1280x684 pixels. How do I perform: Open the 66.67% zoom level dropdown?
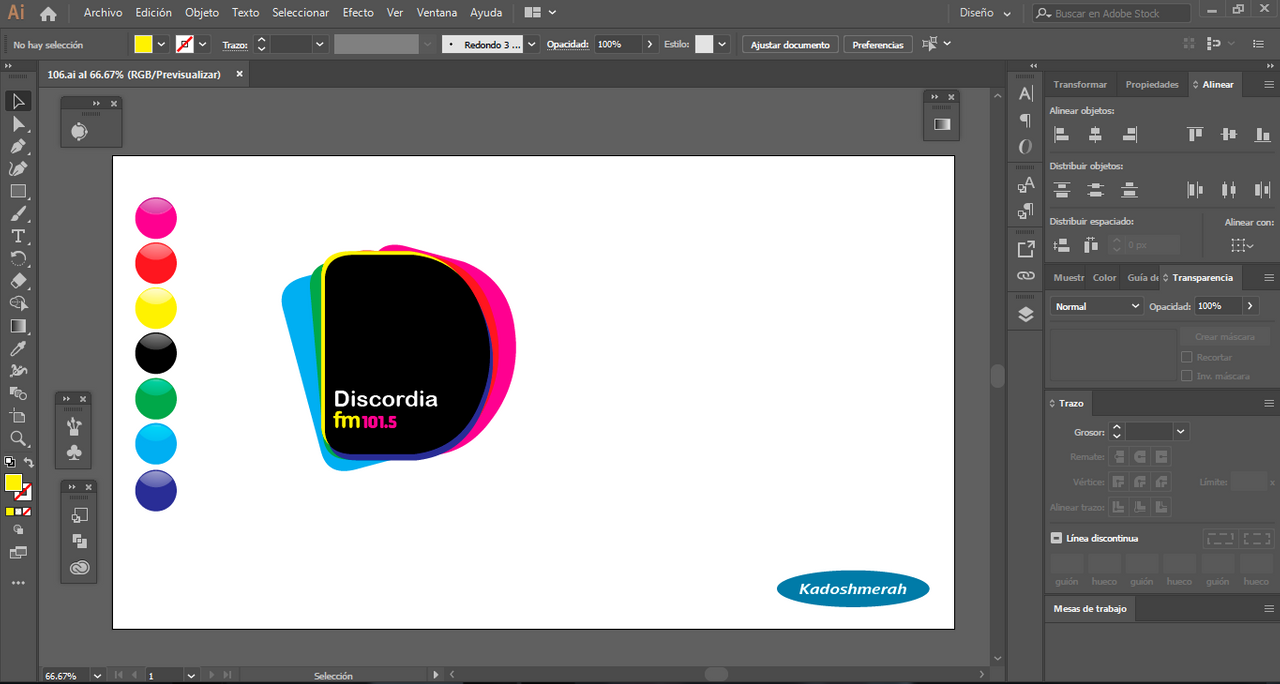tap(97, 676)
